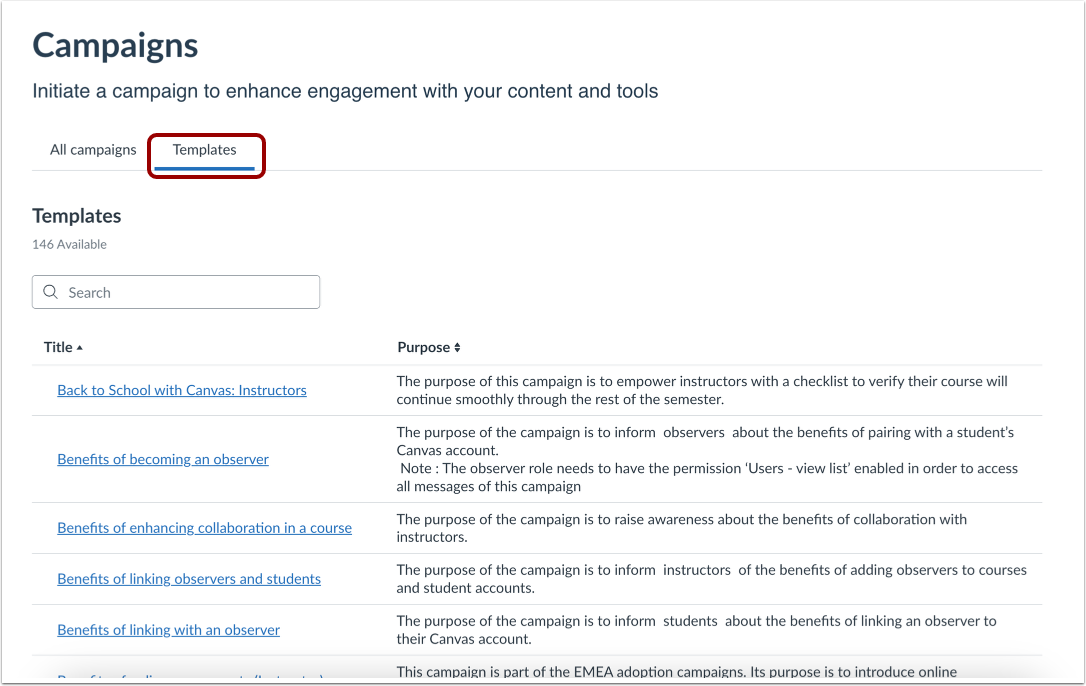
Task: Open Benefits of enhancing collaboration in a course
Action: coord(204,528)
